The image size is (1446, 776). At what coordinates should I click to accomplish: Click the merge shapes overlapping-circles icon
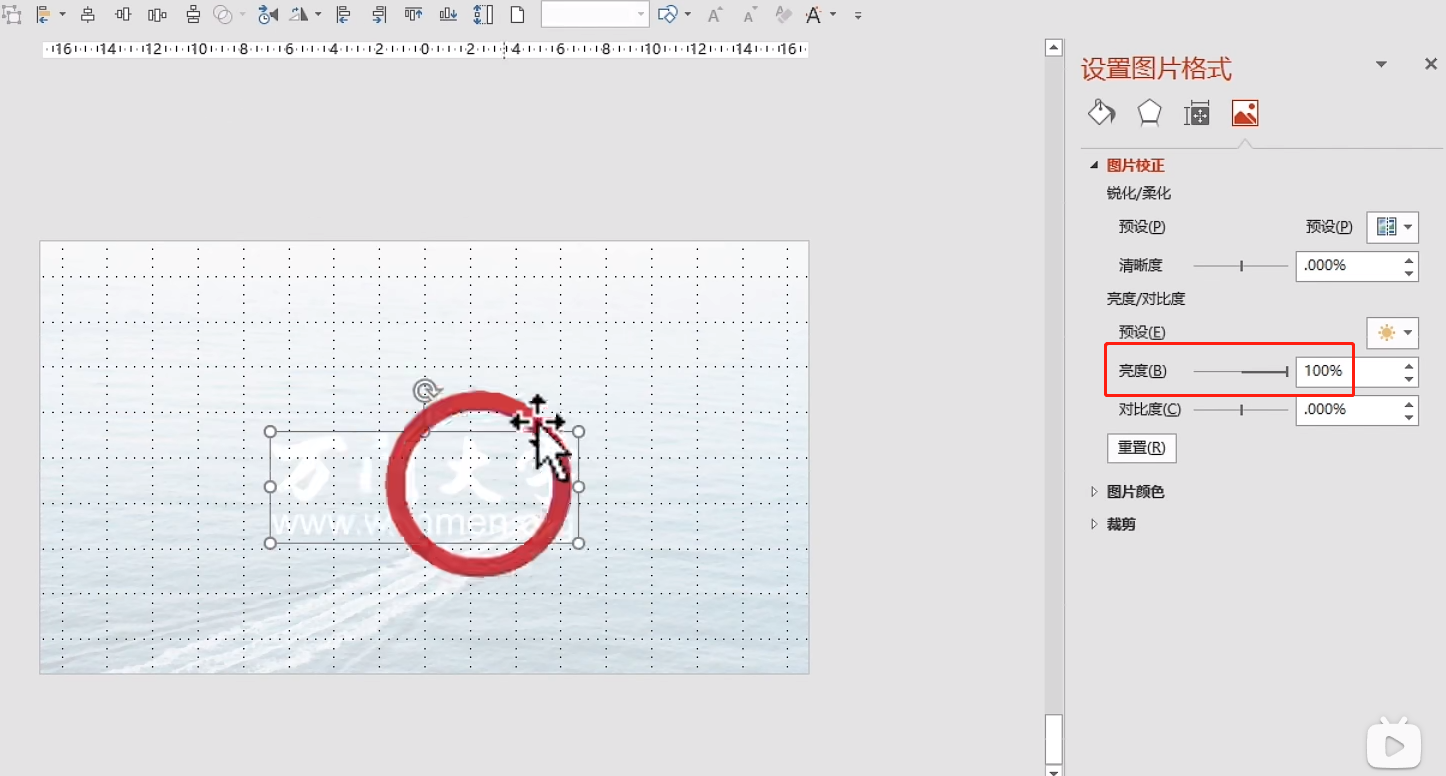222,15
